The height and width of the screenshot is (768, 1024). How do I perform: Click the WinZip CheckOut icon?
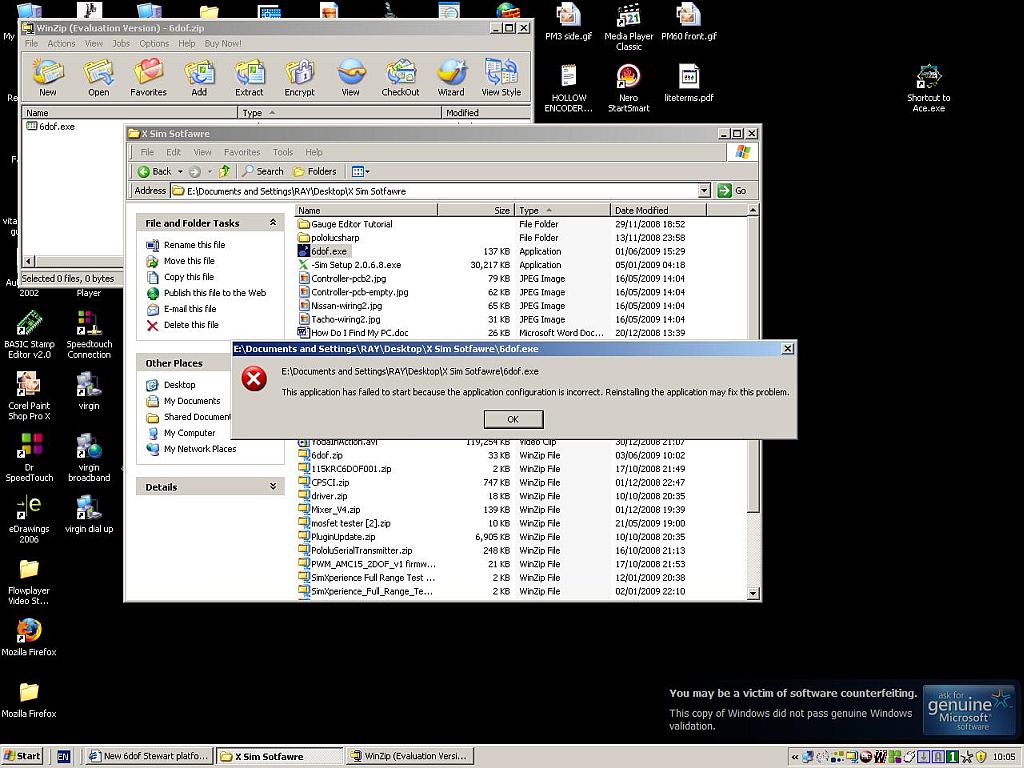coord(400,77)
